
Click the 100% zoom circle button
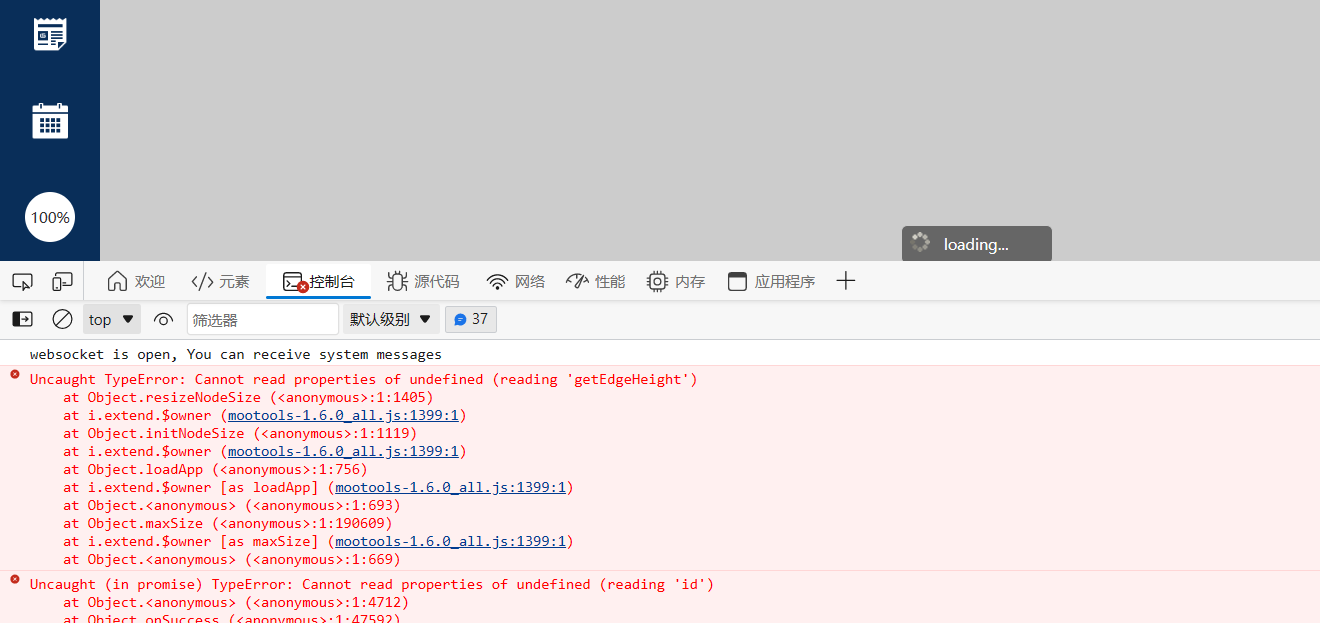(x=50, y=217)
